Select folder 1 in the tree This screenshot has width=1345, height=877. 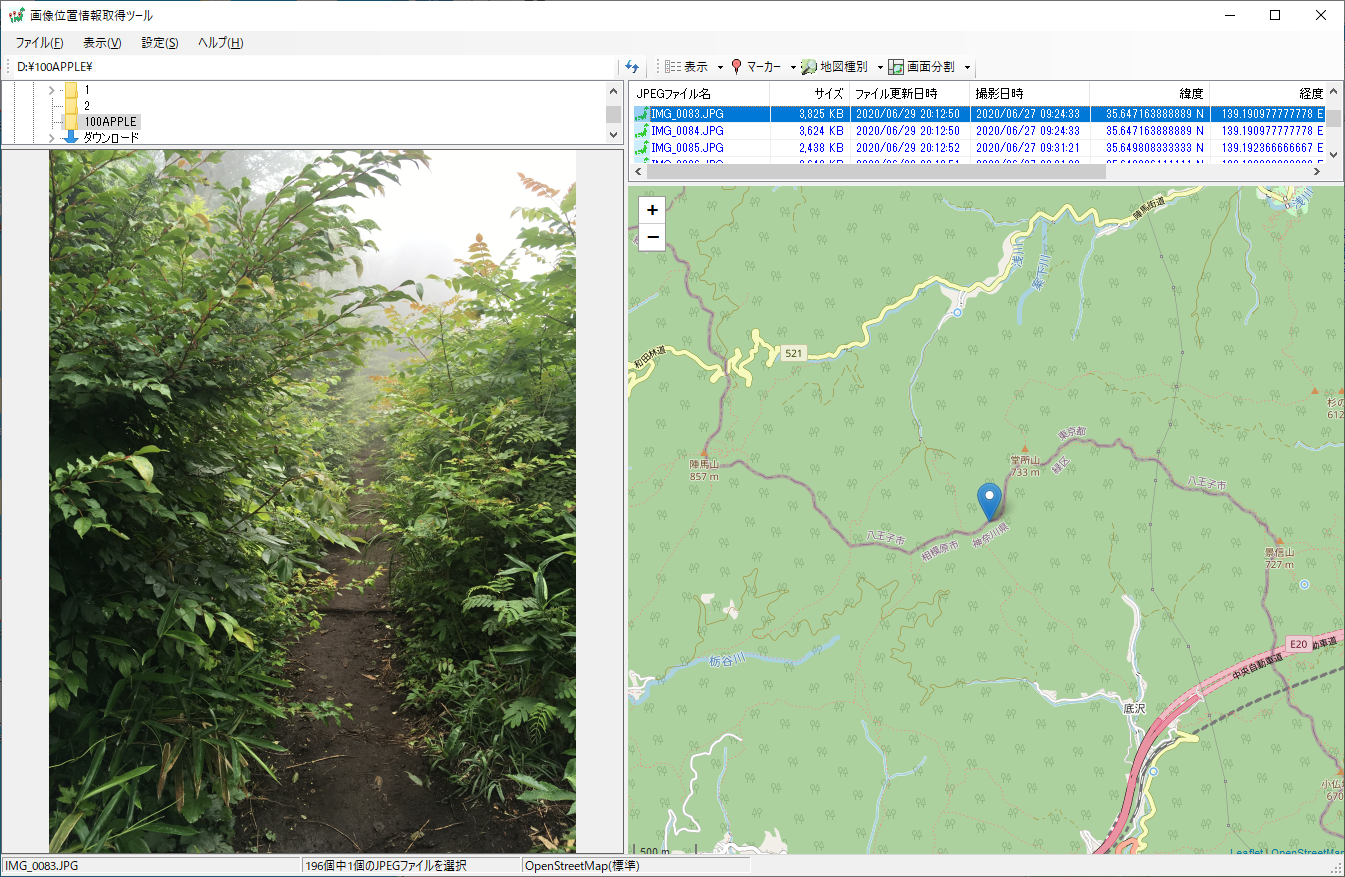(x=87, y=90)
